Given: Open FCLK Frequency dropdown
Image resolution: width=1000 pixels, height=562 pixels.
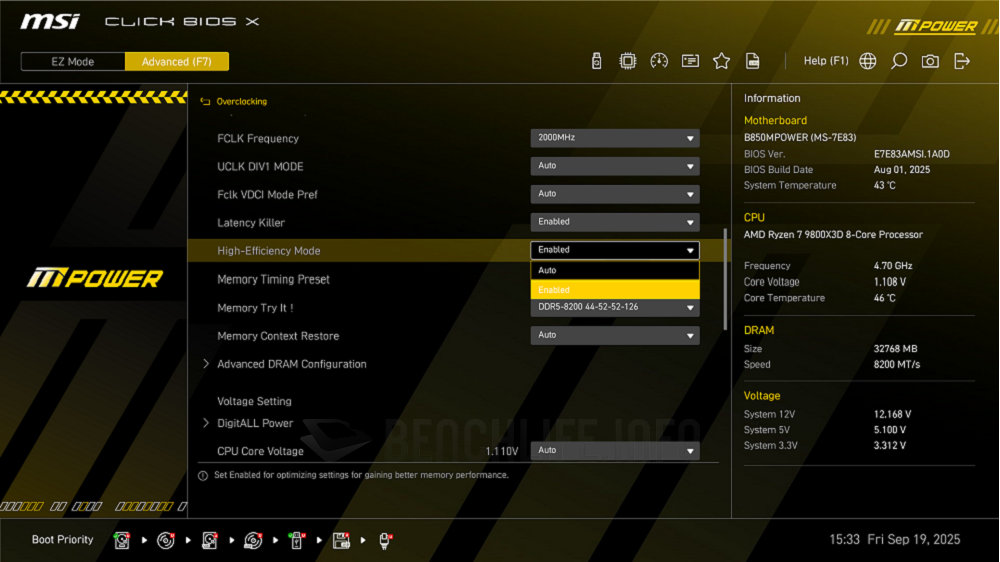Looking at the screenshot, I should tap(615, 138).
